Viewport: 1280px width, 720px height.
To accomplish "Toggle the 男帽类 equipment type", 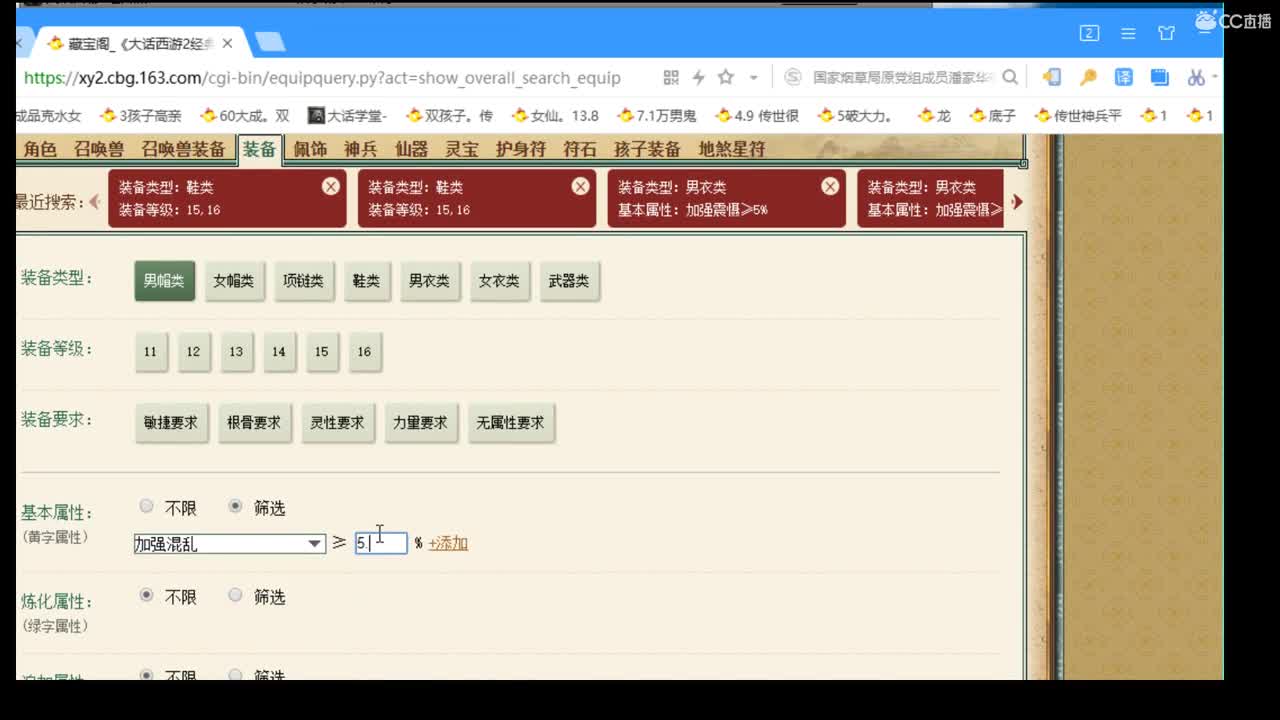I will (x=165, y=281).
